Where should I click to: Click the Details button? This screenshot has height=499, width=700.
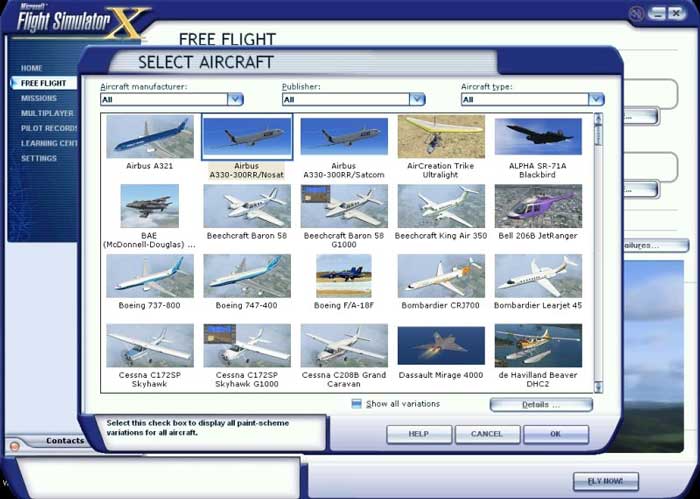click(x=541, y=405)
